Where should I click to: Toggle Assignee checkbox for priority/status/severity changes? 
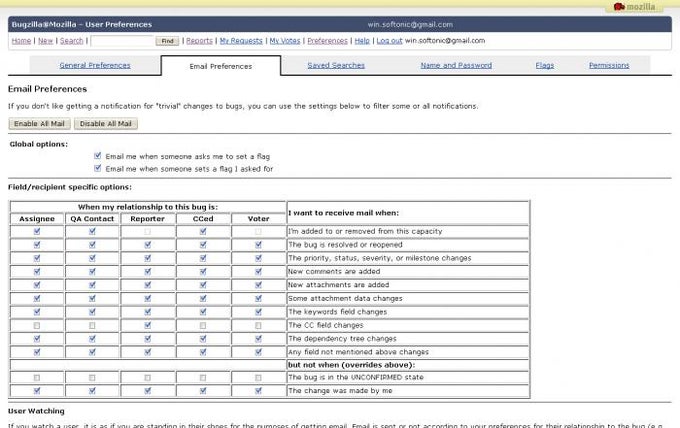(x=37, y=258)
